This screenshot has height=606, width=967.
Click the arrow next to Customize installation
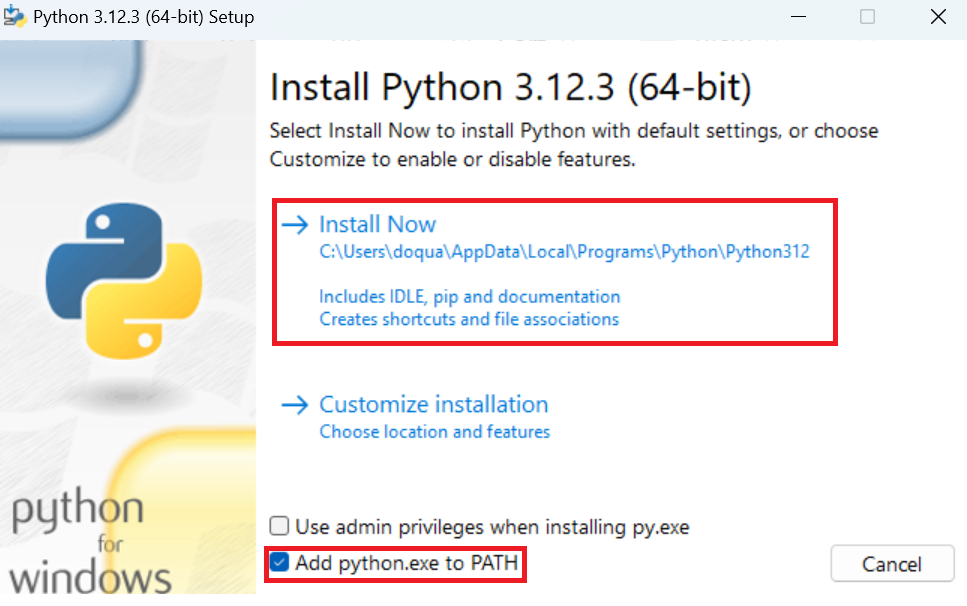[x=294, y=404]
